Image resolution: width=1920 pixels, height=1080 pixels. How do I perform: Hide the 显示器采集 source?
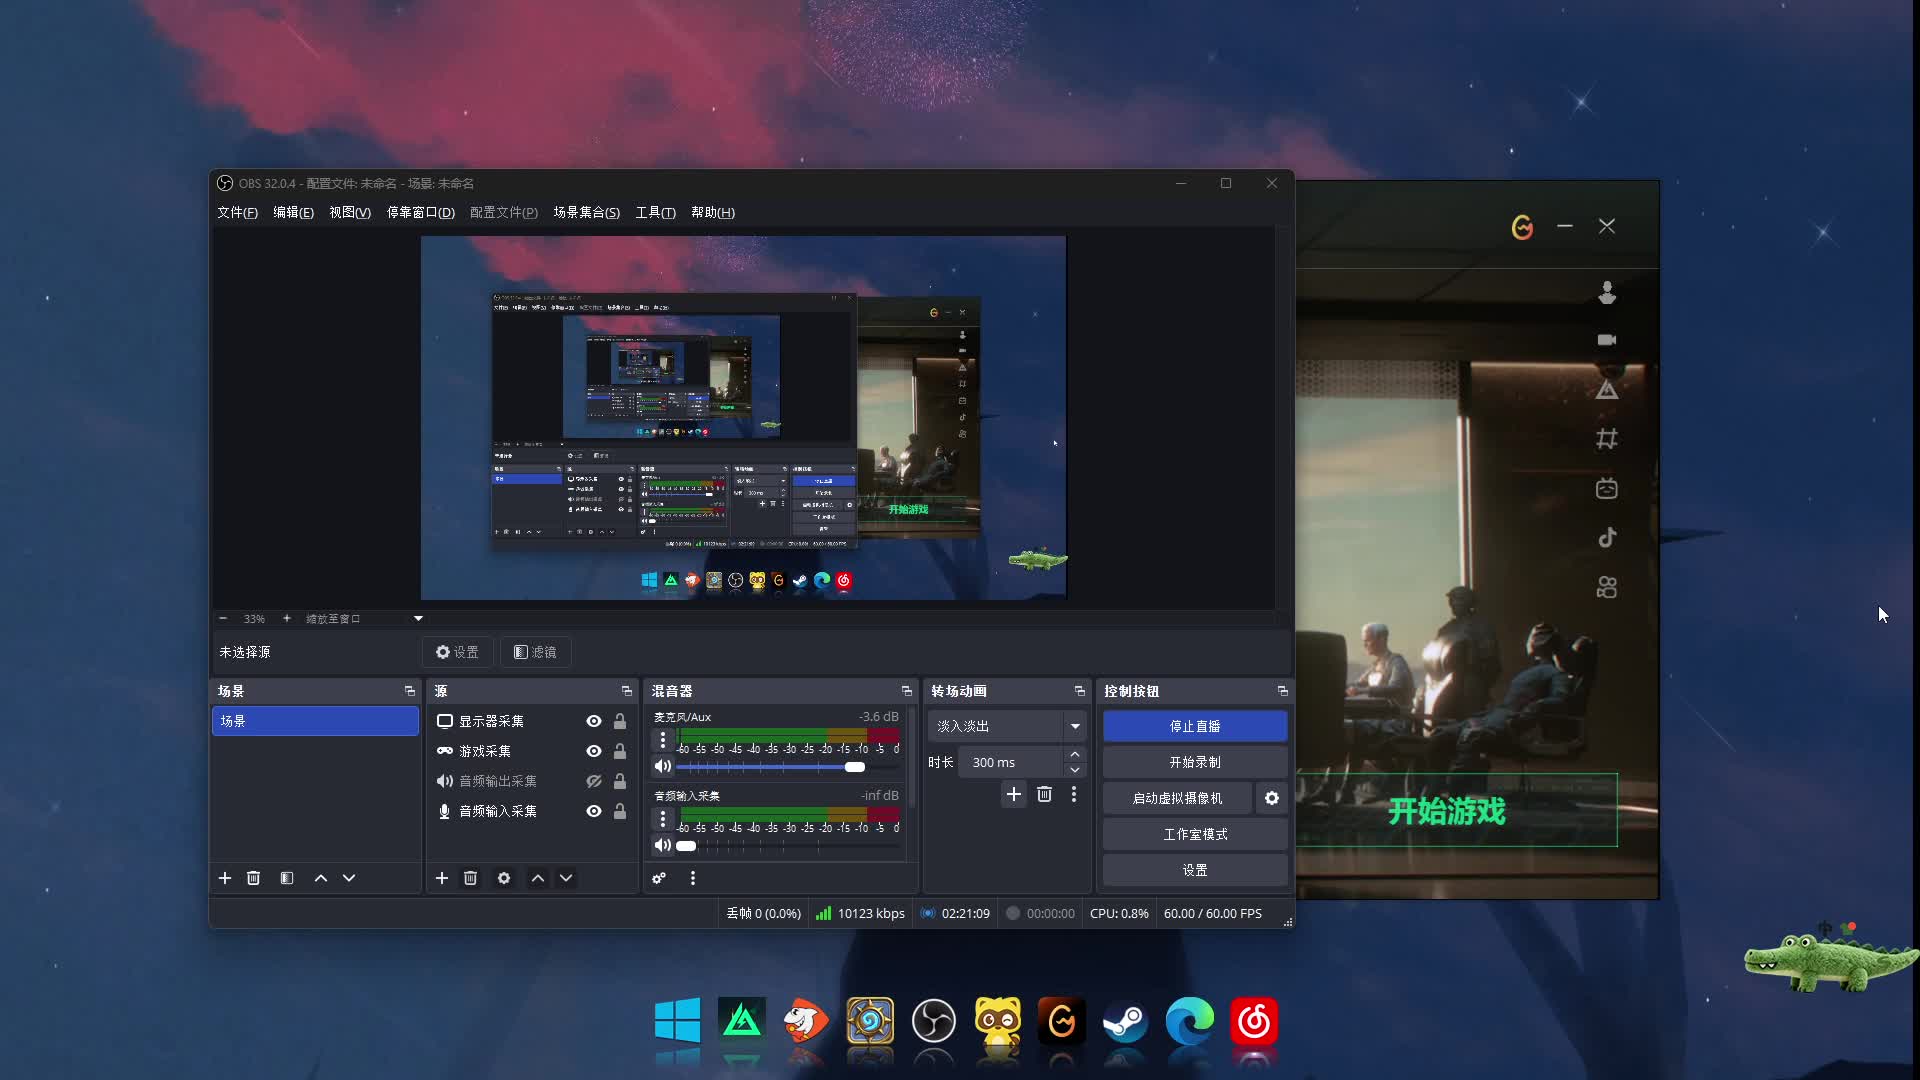[594, 721]
